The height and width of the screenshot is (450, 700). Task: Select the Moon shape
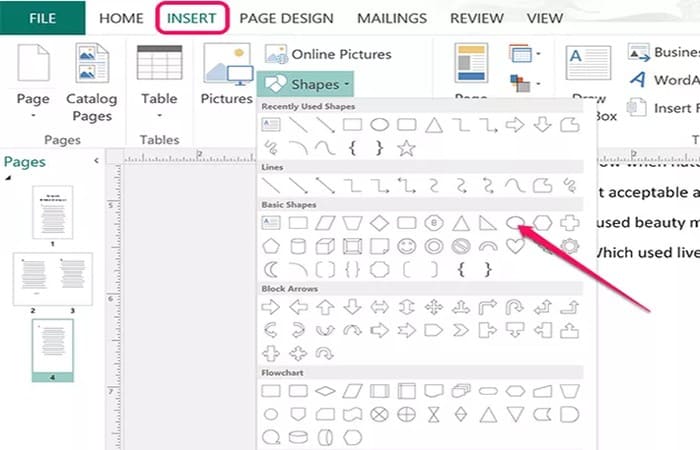[271, 270]
